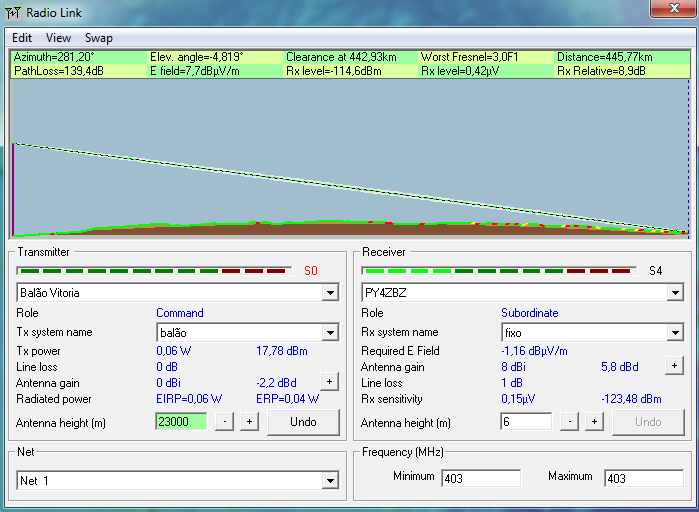Decrease the receiver antenna height

pos(570,422)
